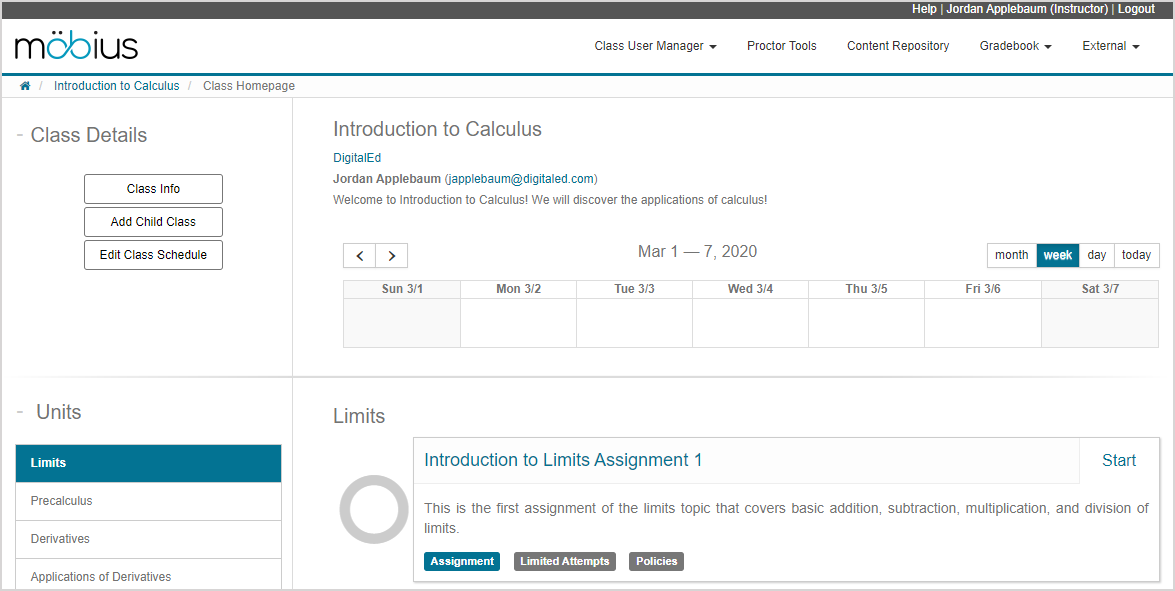The width and height of the screenshot is (1175, 591).
Task: Click the assignment progress circle
Action: (374, 510)
